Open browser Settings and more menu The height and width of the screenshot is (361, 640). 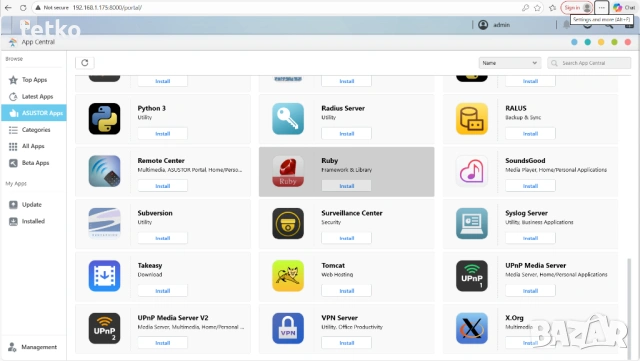[602, 7]
